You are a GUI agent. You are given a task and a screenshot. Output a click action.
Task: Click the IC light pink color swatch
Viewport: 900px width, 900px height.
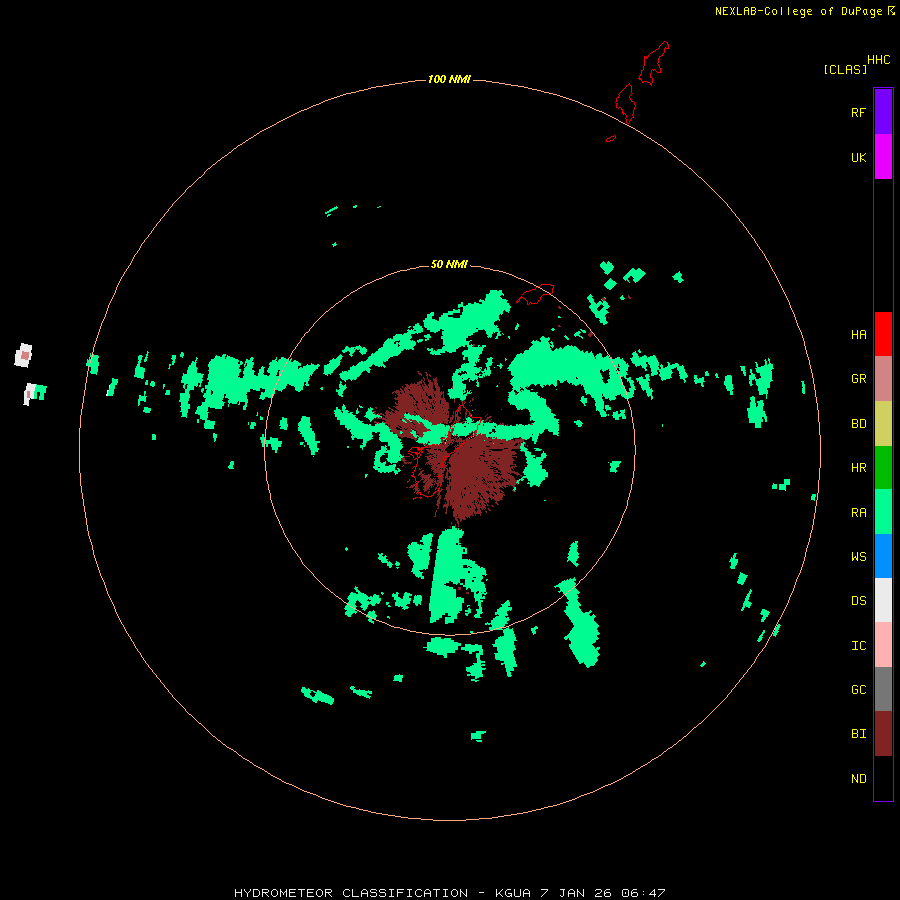(x=883, y=645)
